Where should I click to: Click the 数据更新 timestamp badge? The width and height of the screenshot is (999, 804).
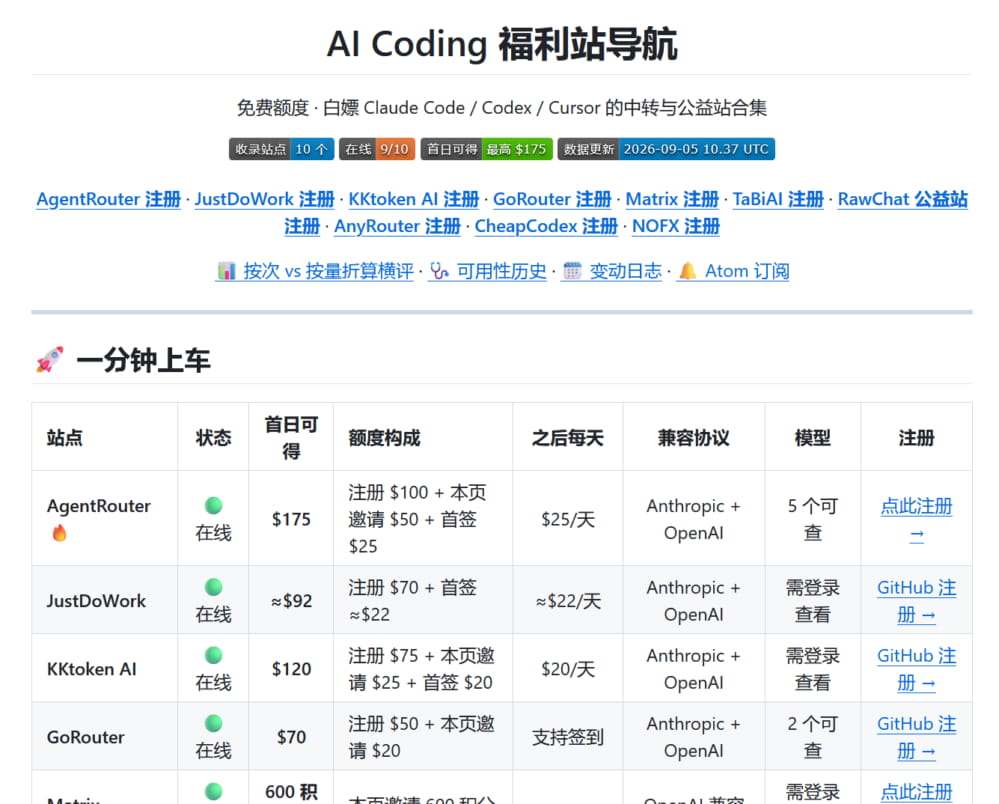coord(666,149)
